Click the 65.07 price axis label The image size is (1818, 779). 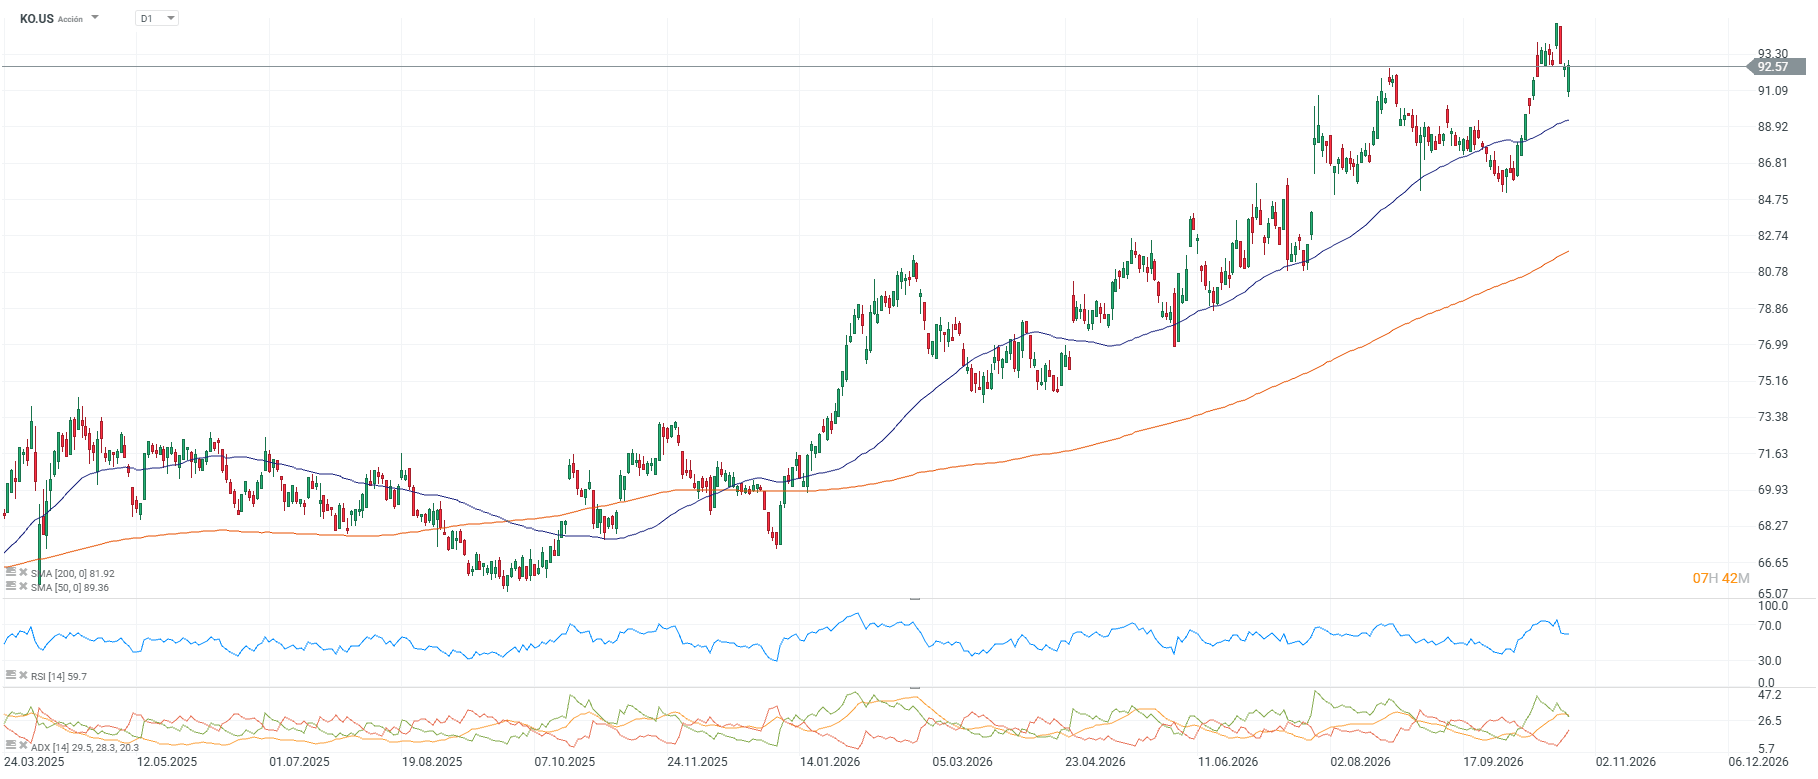coord(1773,594)
